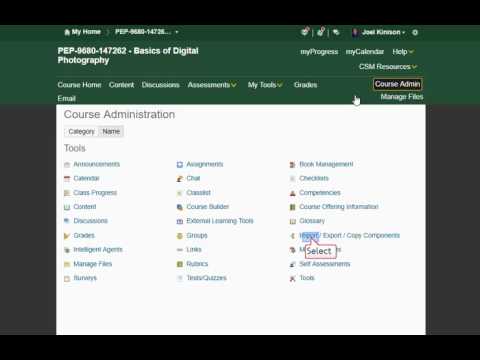The width and height of the screenshot is (480, 360).
Task: Click the Book Management tool icon
Action: [293, 164]
